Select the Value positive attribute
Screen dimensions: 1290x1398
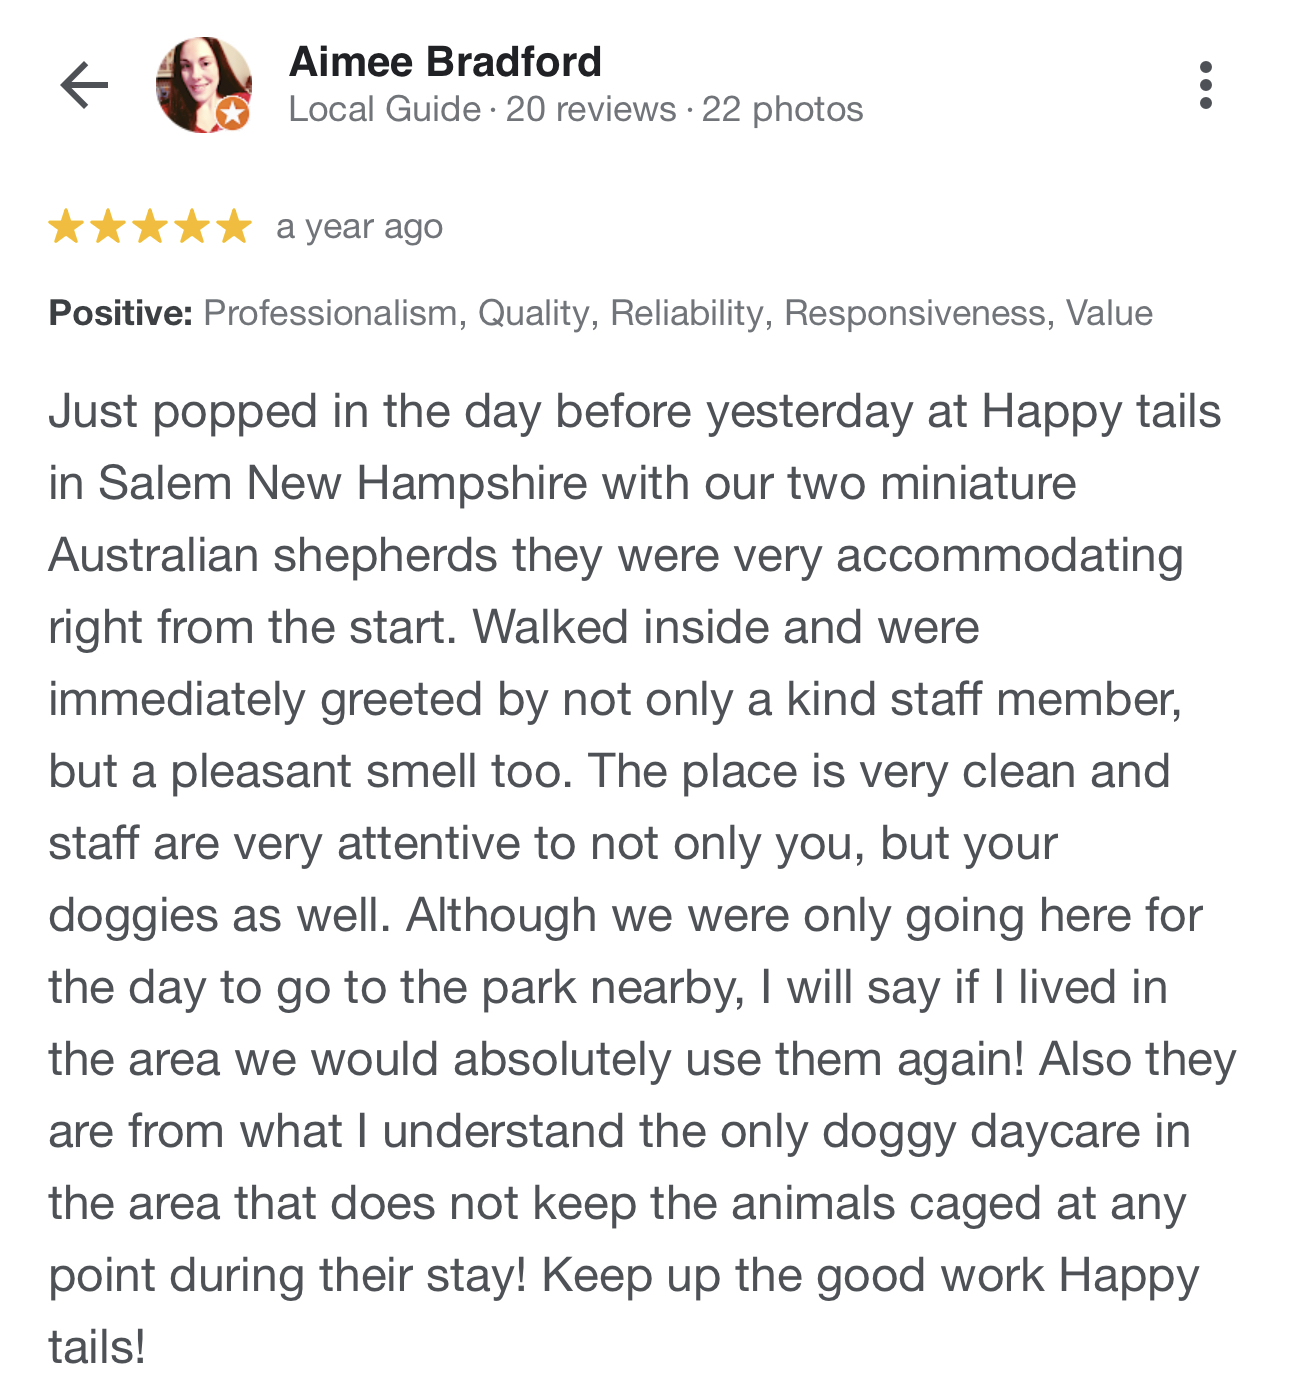pyautogui.click(x=1109, y=313)
